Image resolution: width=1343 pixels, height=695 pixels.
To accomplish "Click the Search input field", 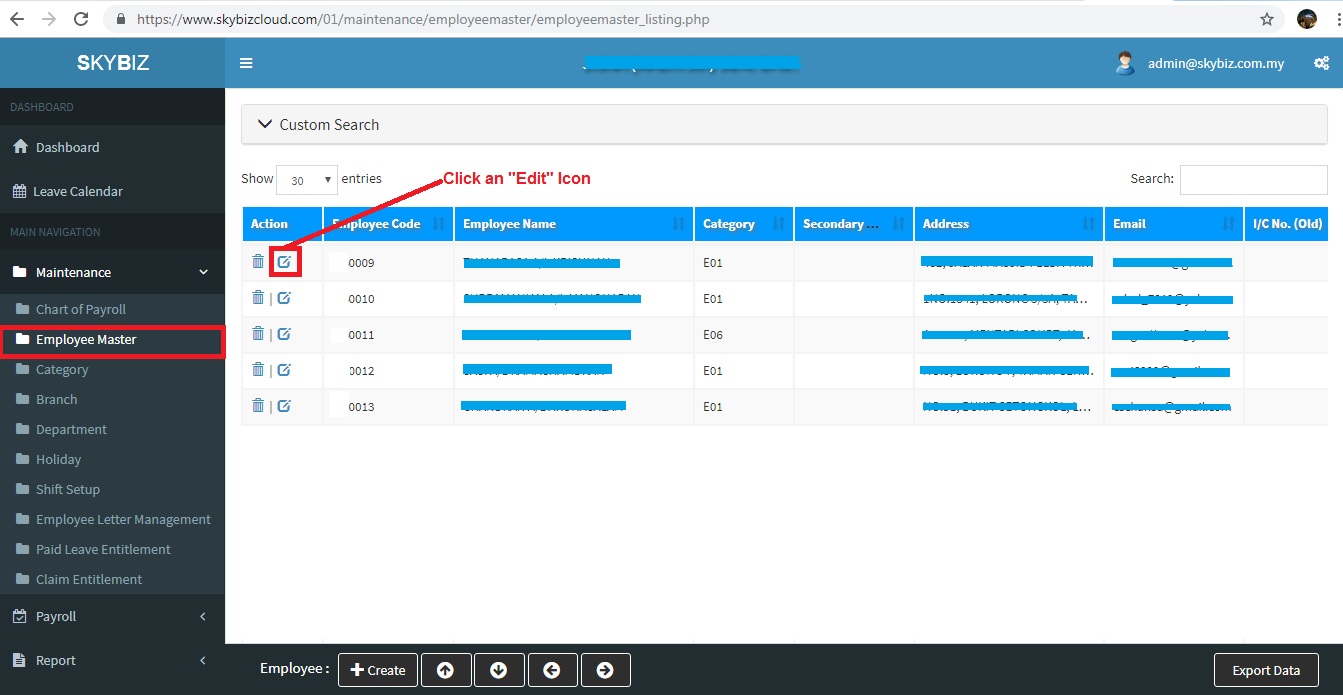I will 1253,179.
